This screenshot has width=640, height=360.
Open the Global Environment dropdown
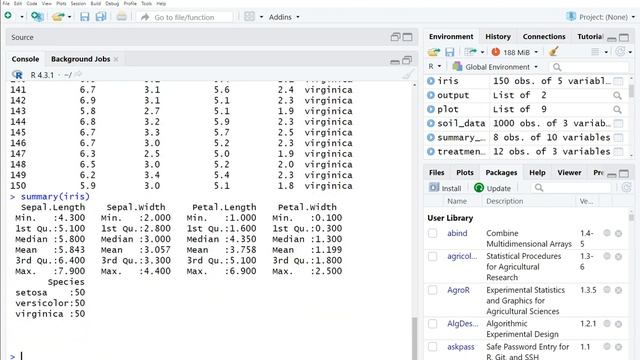(496, 67)
